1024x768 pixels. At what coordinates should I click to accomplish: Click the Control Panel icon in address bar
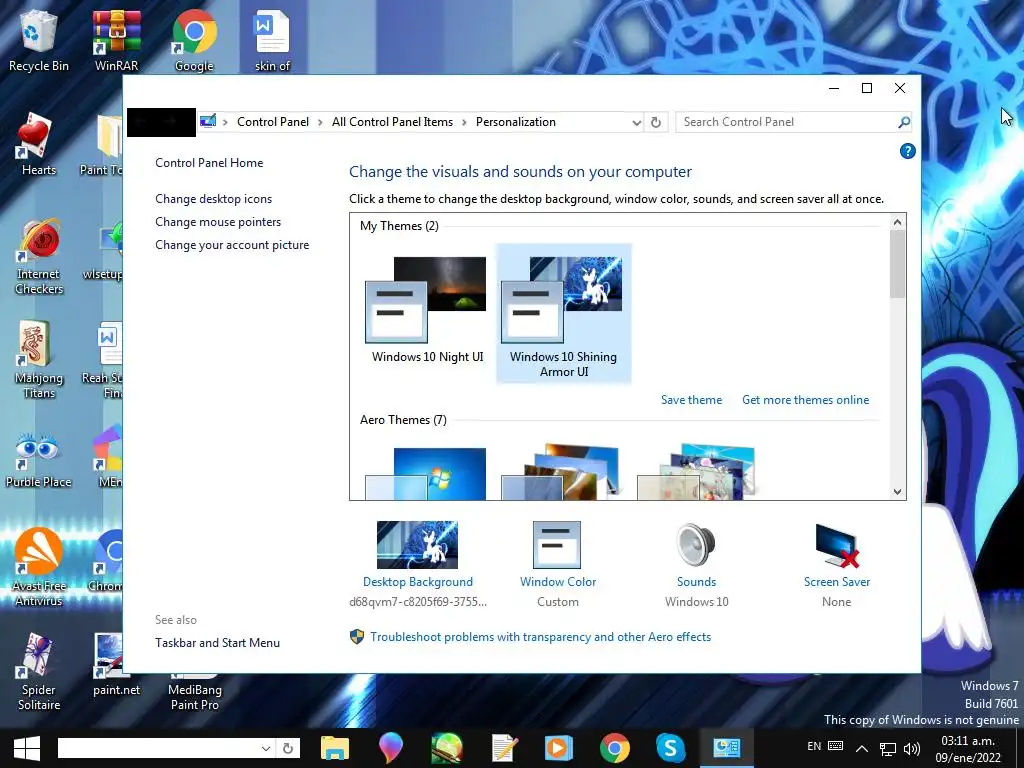pyautogui.click(x=208, y=121)
